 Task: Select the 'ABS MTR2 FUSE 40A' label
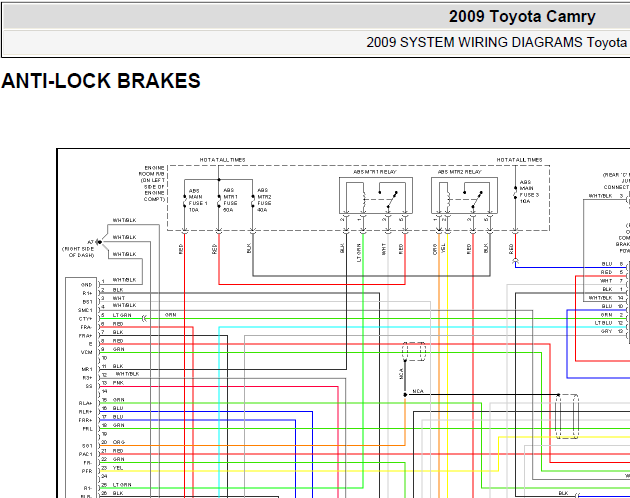[264, 200]
